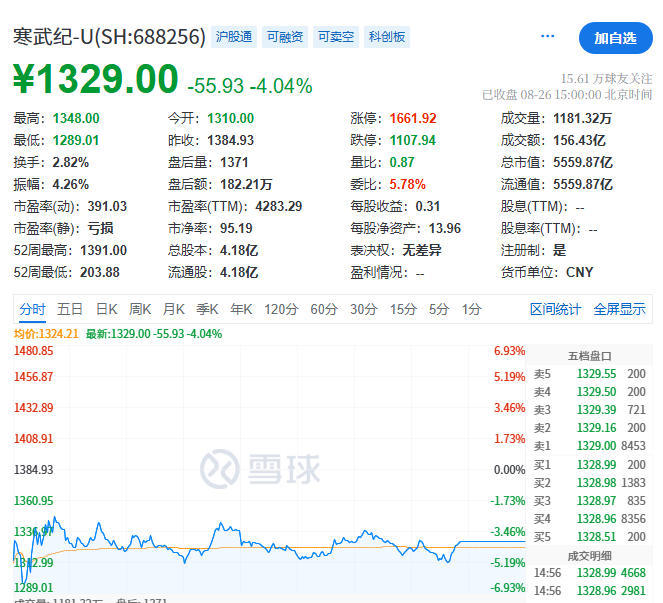Click the 换手 value 2.82%
Viewport: 663px width, 603px height.
[71, 162]
